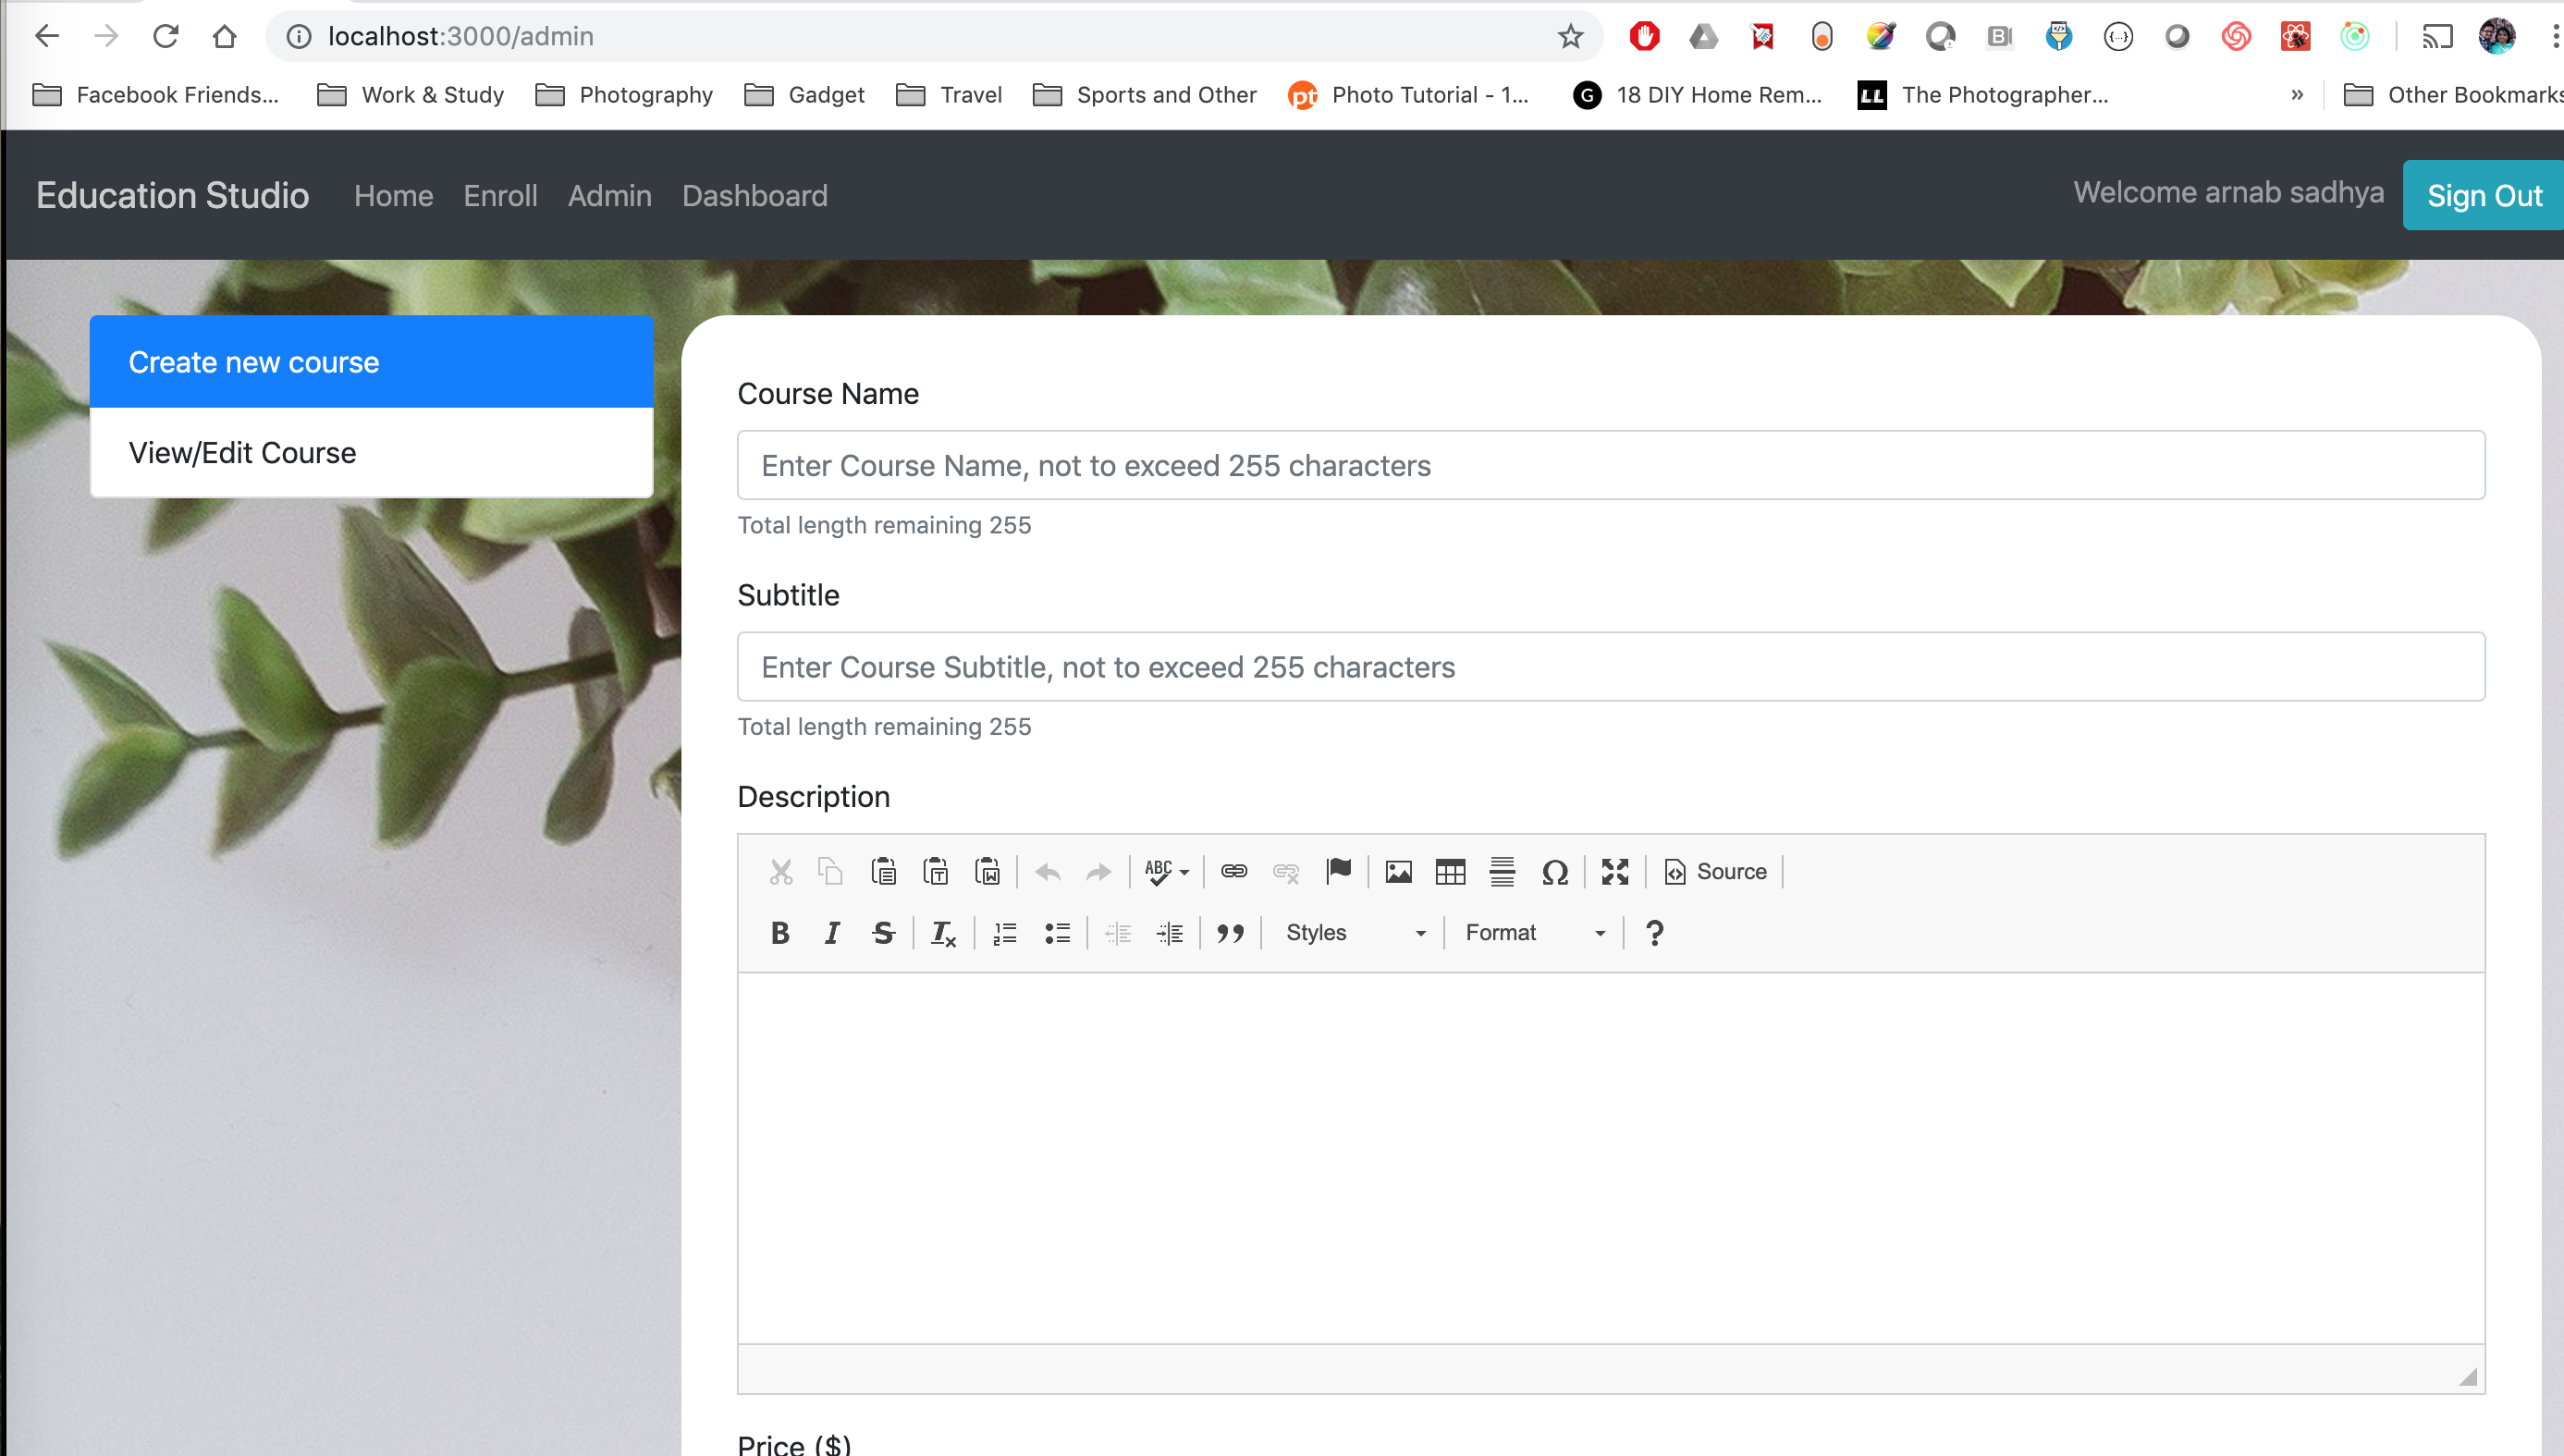Screen dimensions: 2564x1456
Task: Maximize the editor with the fullscreen icon
Action: point(1614,871)
